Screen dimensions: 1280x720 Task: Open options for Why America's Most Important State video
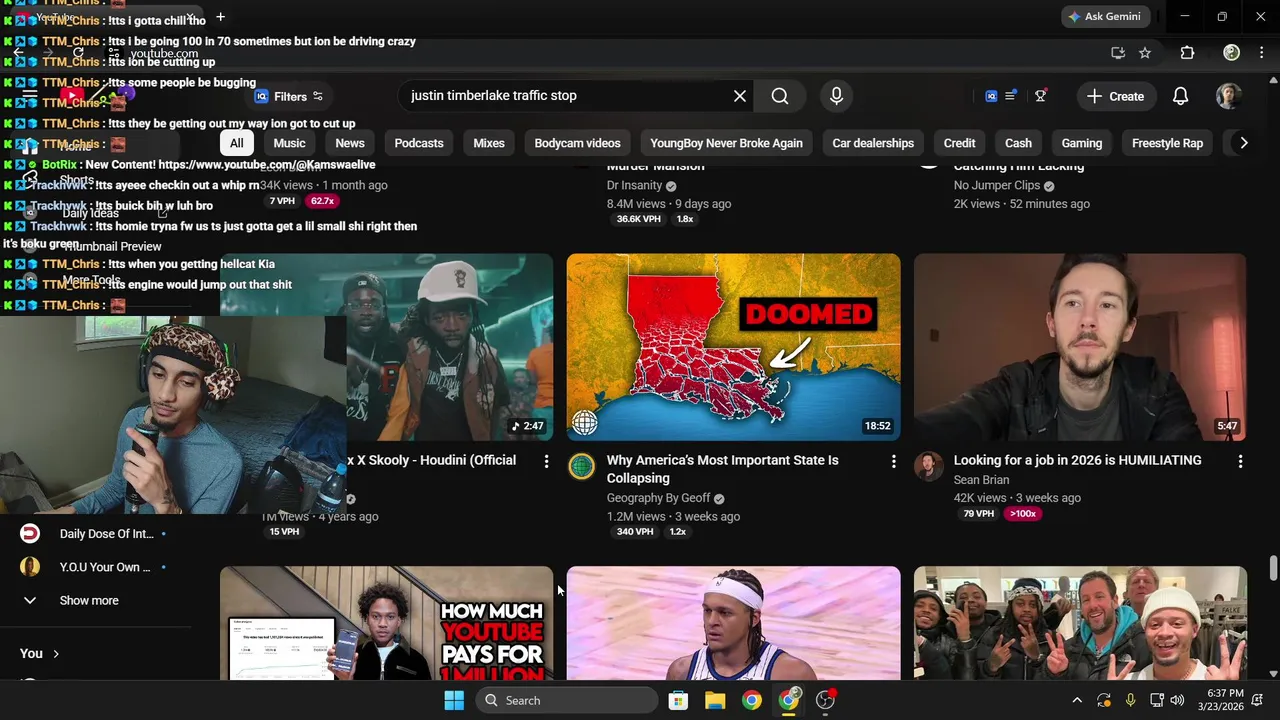point(893,461)
